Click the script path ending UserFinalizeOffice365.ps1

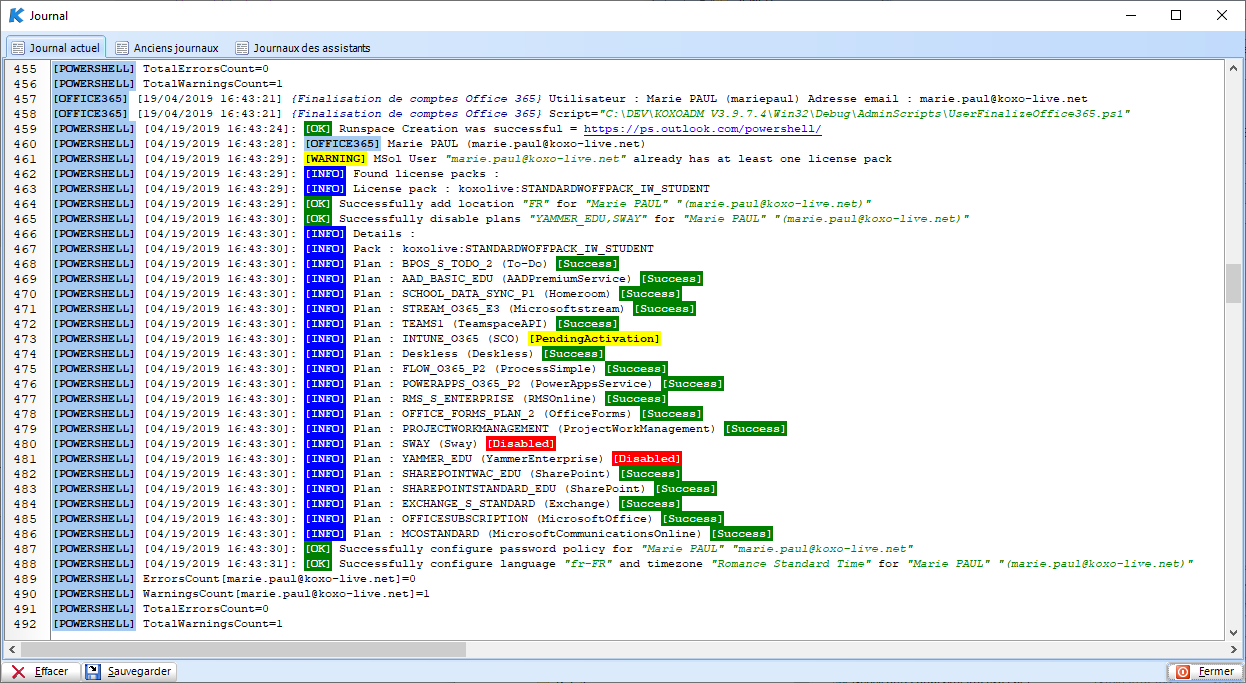tap(863, 114)
